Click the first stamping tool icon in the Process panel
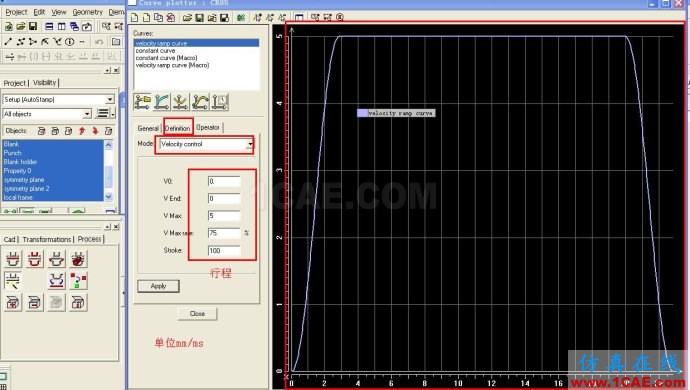This screenshot has width=690, height=390. pyautogui.click(x=13, y=259)
